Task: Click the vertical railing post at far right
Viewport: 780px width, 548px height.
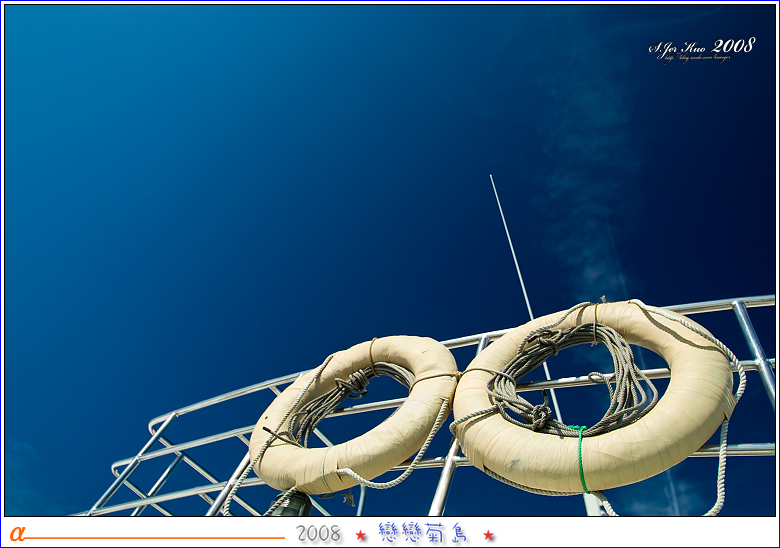Action: 754,345
